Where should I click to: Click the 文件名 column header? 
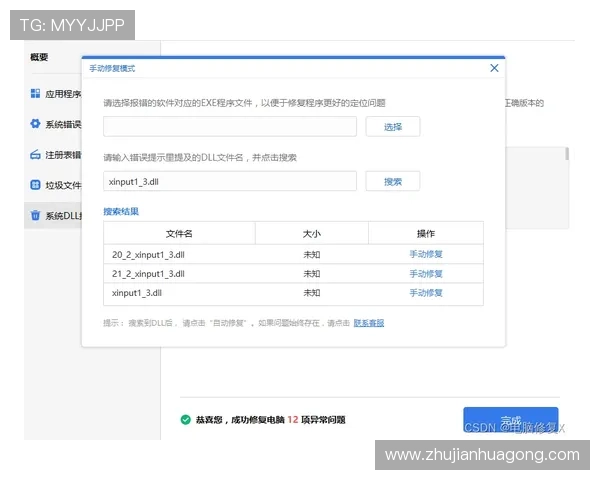click(x=179, y=233)
